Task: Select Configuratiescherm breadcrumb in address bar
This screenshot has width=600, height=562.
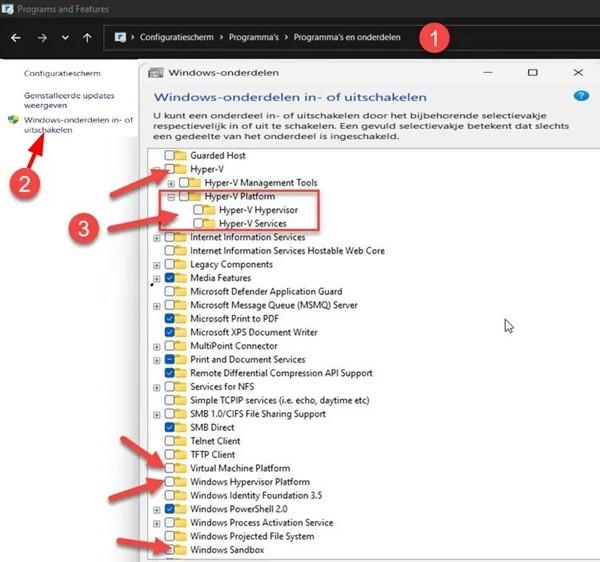Action: 176,37
